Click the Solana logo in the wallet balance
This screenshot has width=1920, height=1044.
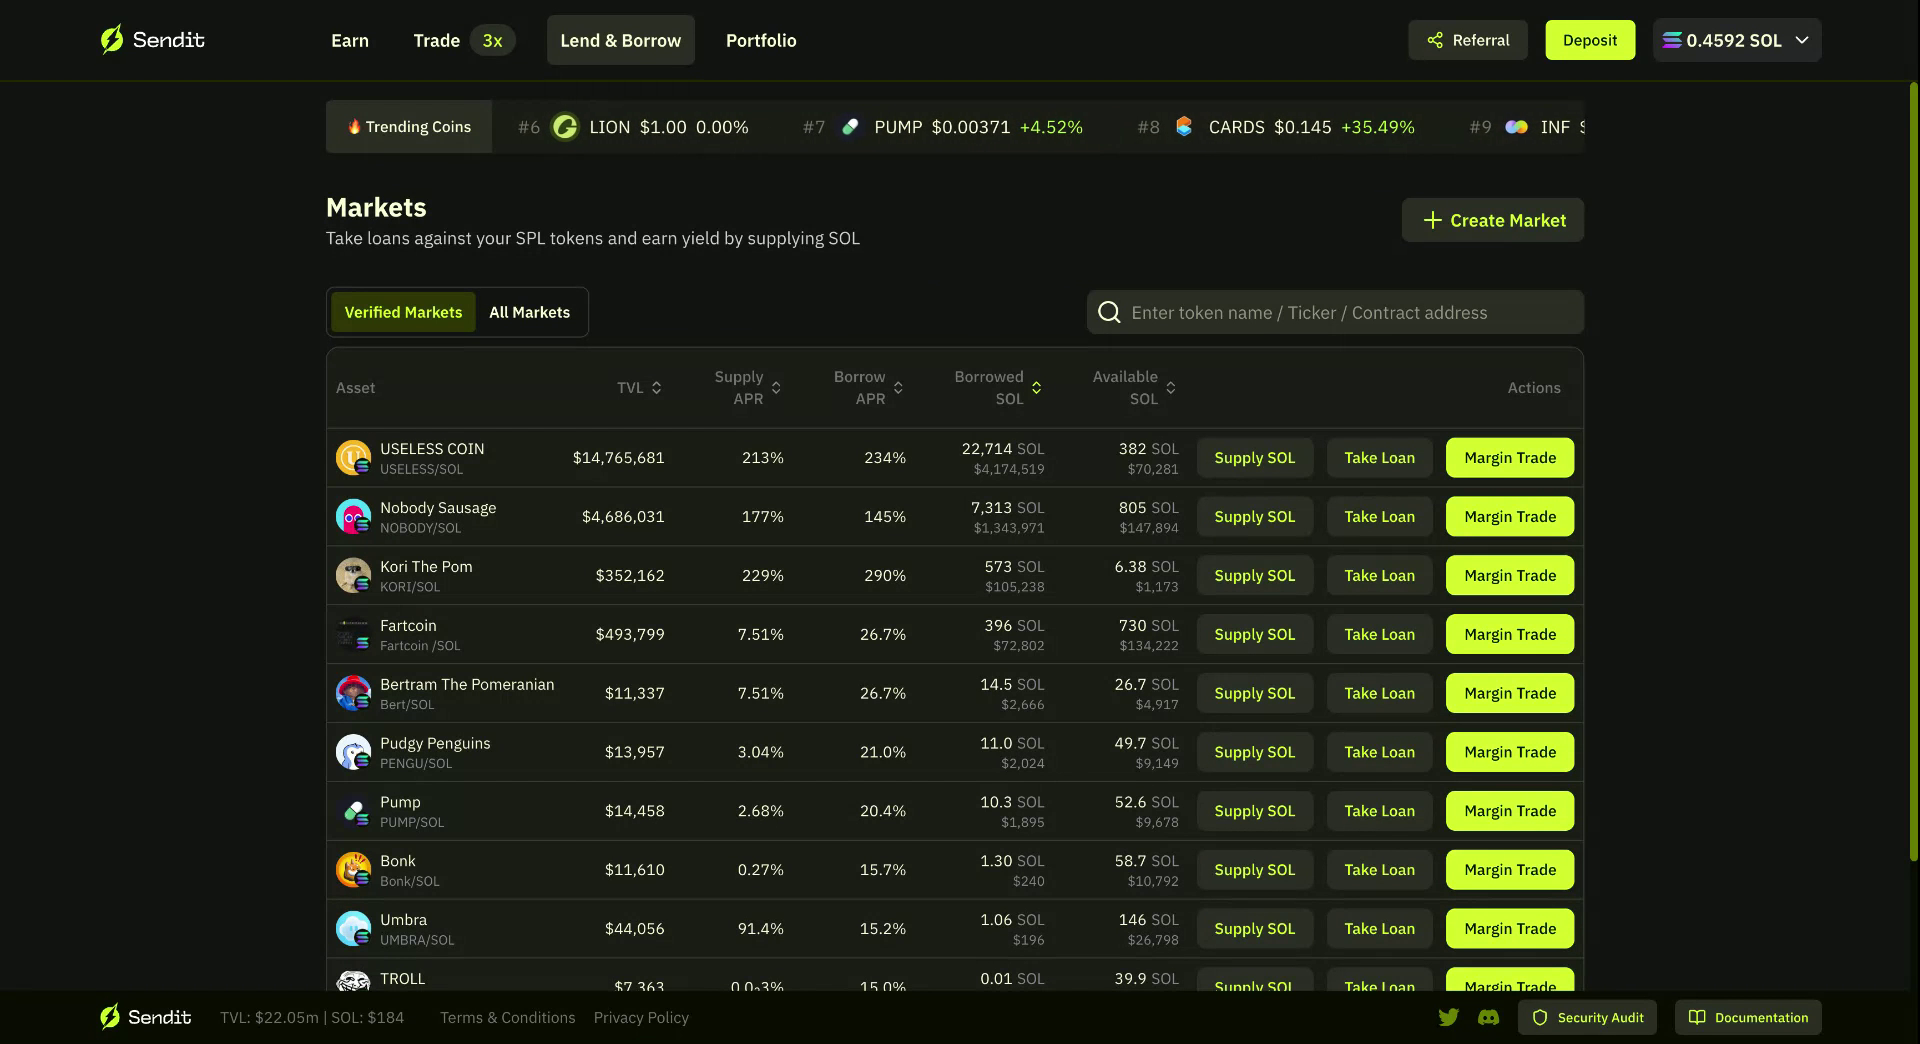coord(1671,40)
